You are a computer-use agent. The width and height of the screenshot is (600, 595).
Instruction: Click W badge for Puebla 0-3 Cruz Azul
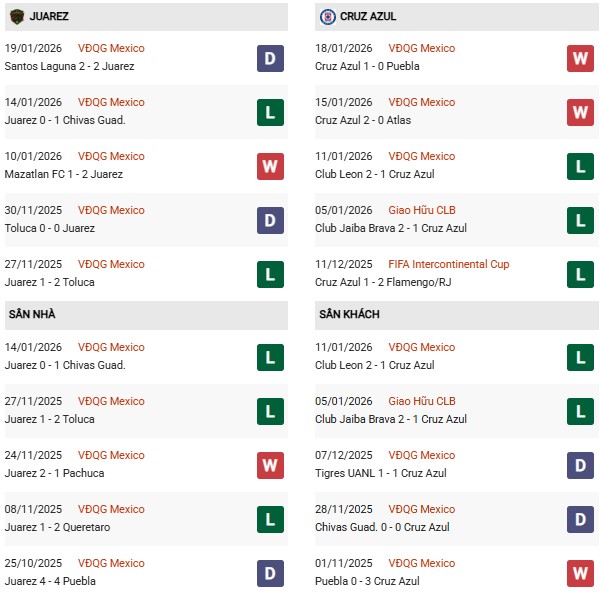pyautogui.click(x=581, y=573)
